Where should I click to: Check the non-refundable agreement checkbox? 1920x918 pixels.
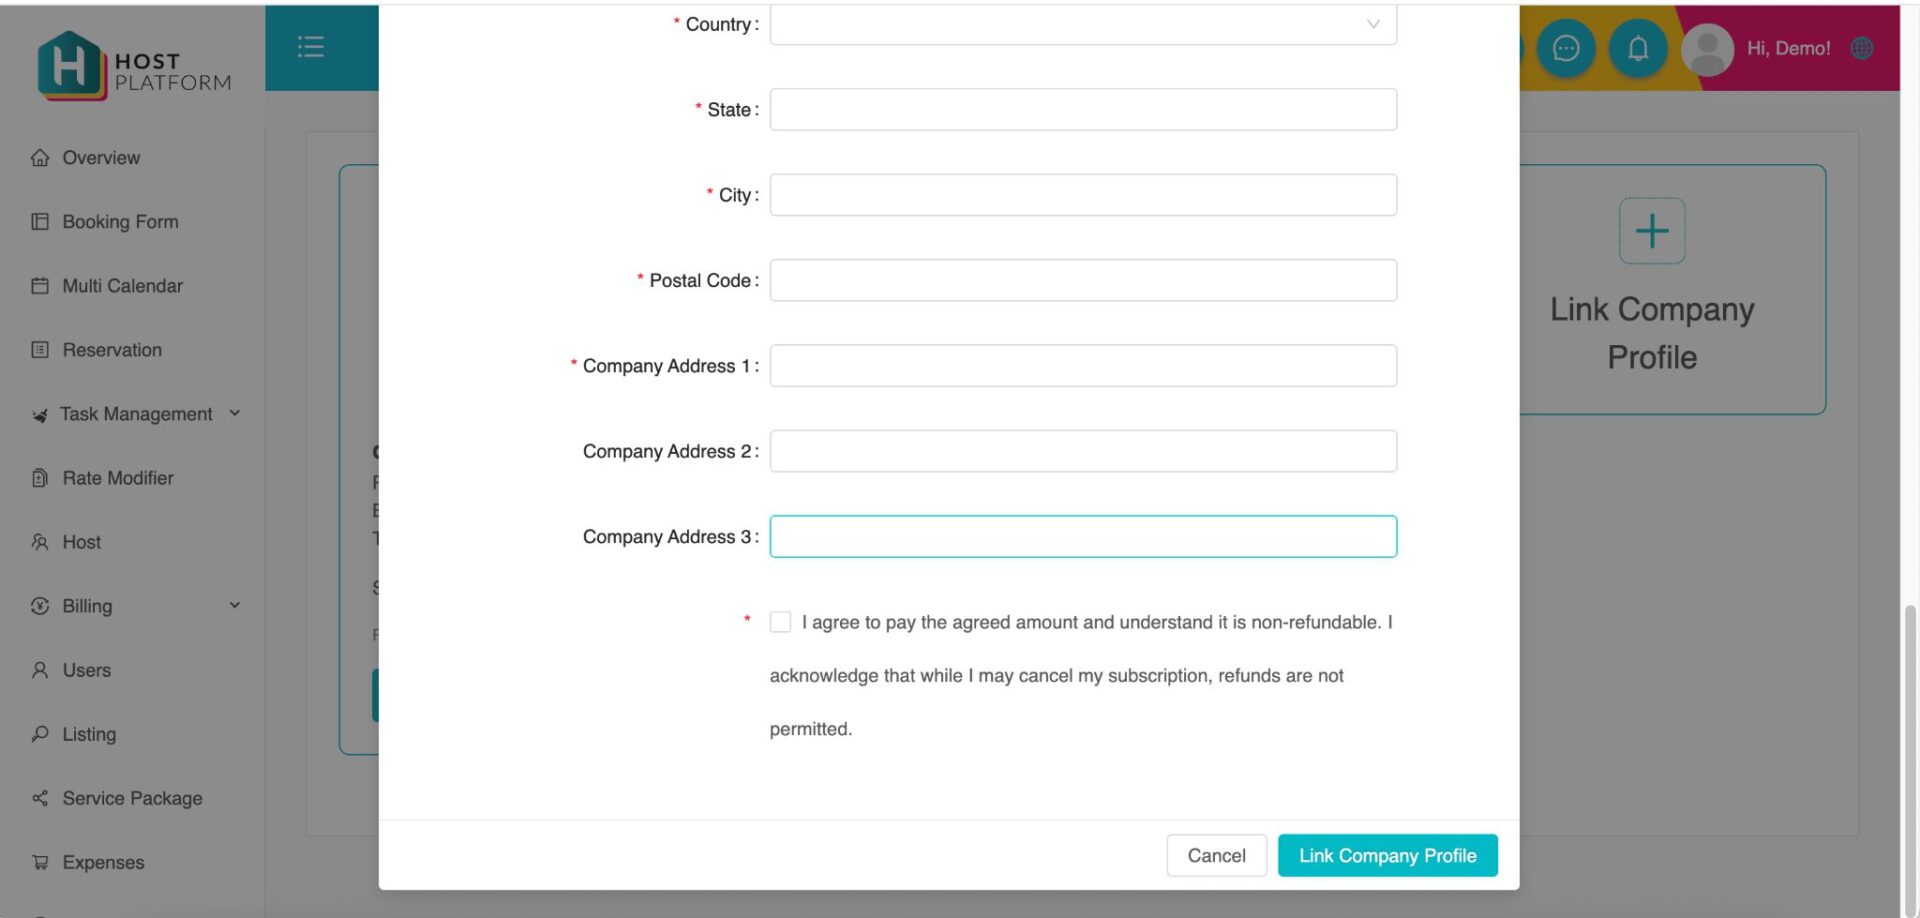(780, 622)
